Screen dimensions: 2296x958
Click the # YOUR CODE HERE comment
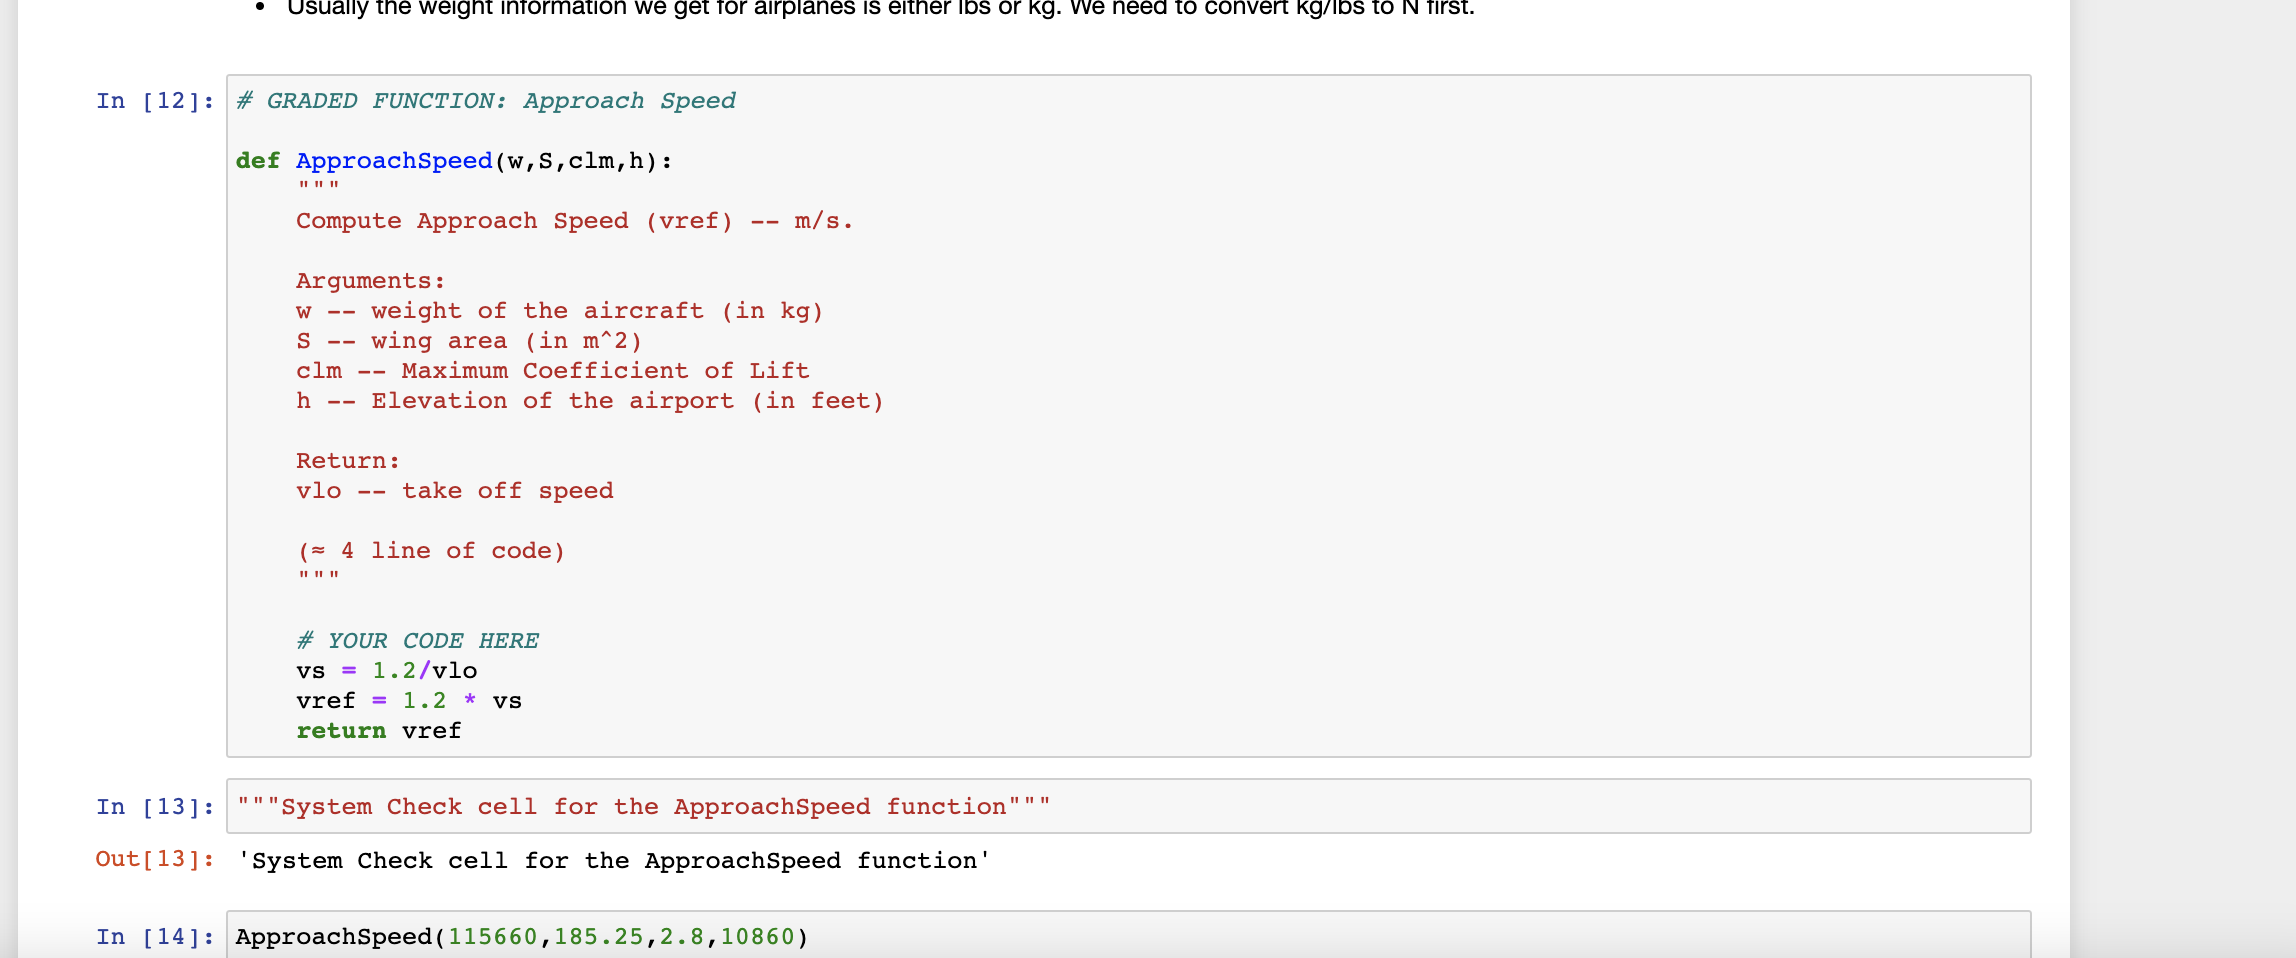click(416, 641)
